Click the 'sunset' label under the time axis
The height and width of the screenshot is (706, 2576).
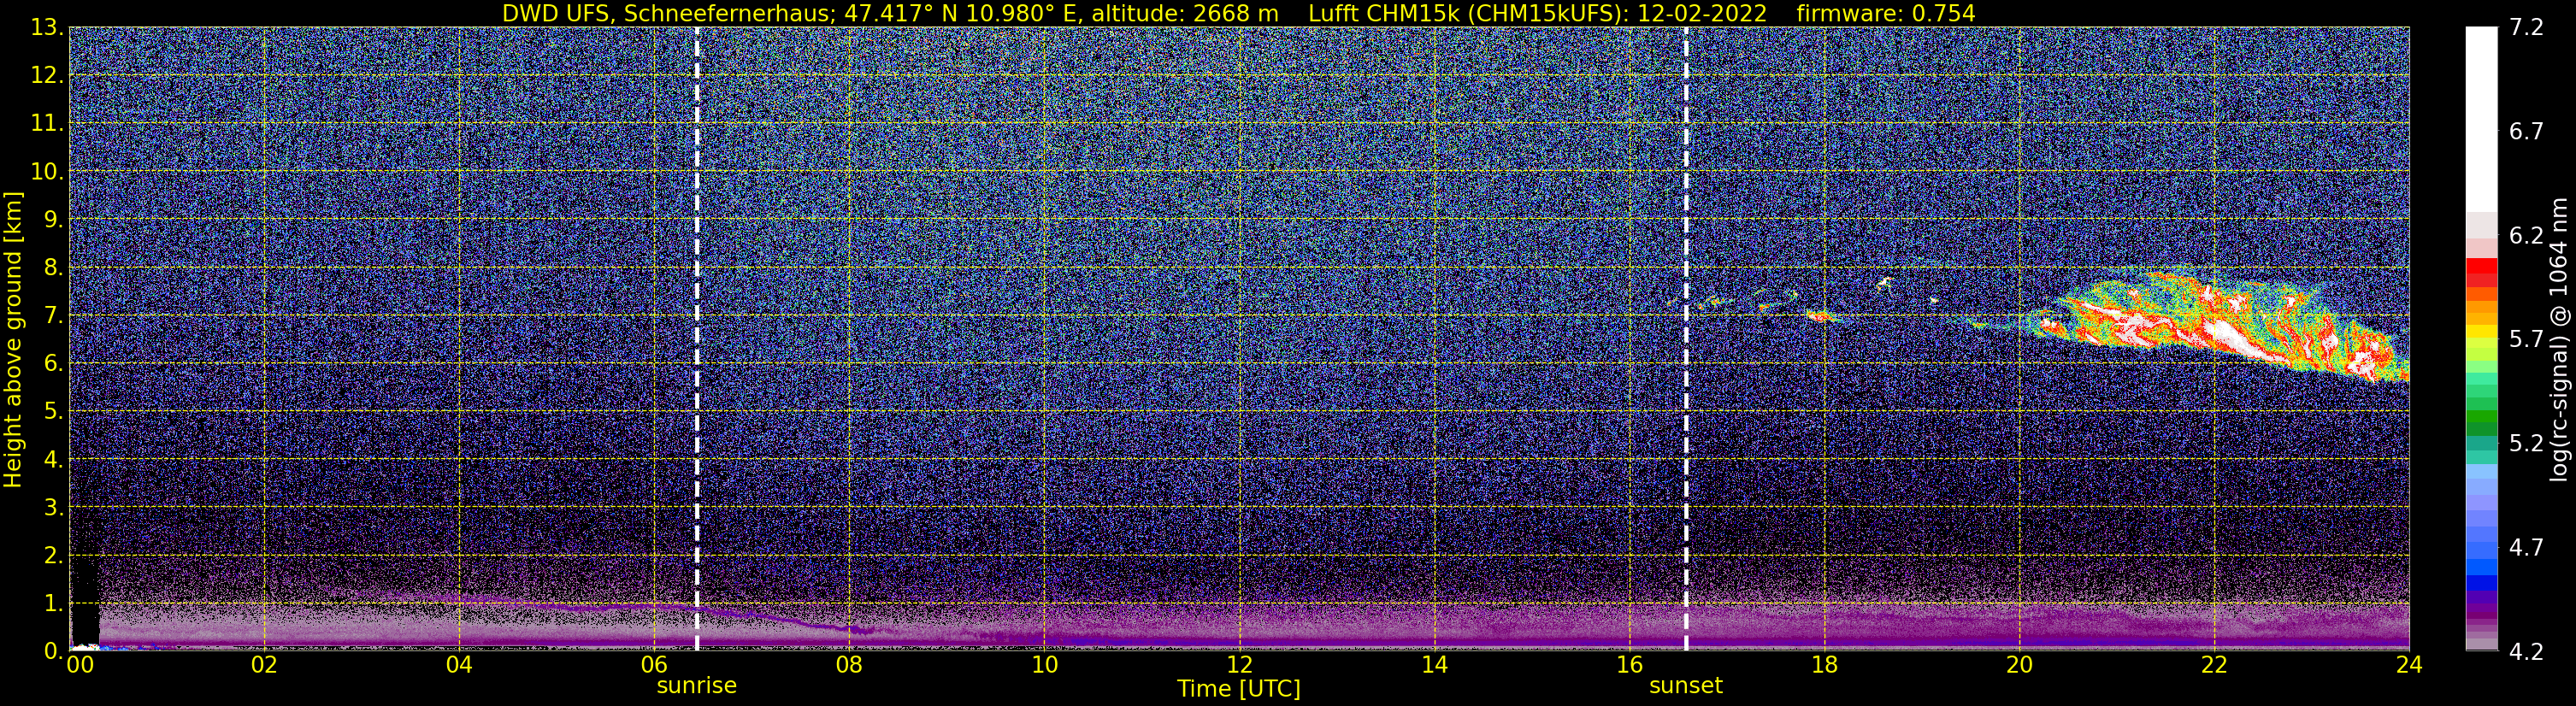[1686, 686]
